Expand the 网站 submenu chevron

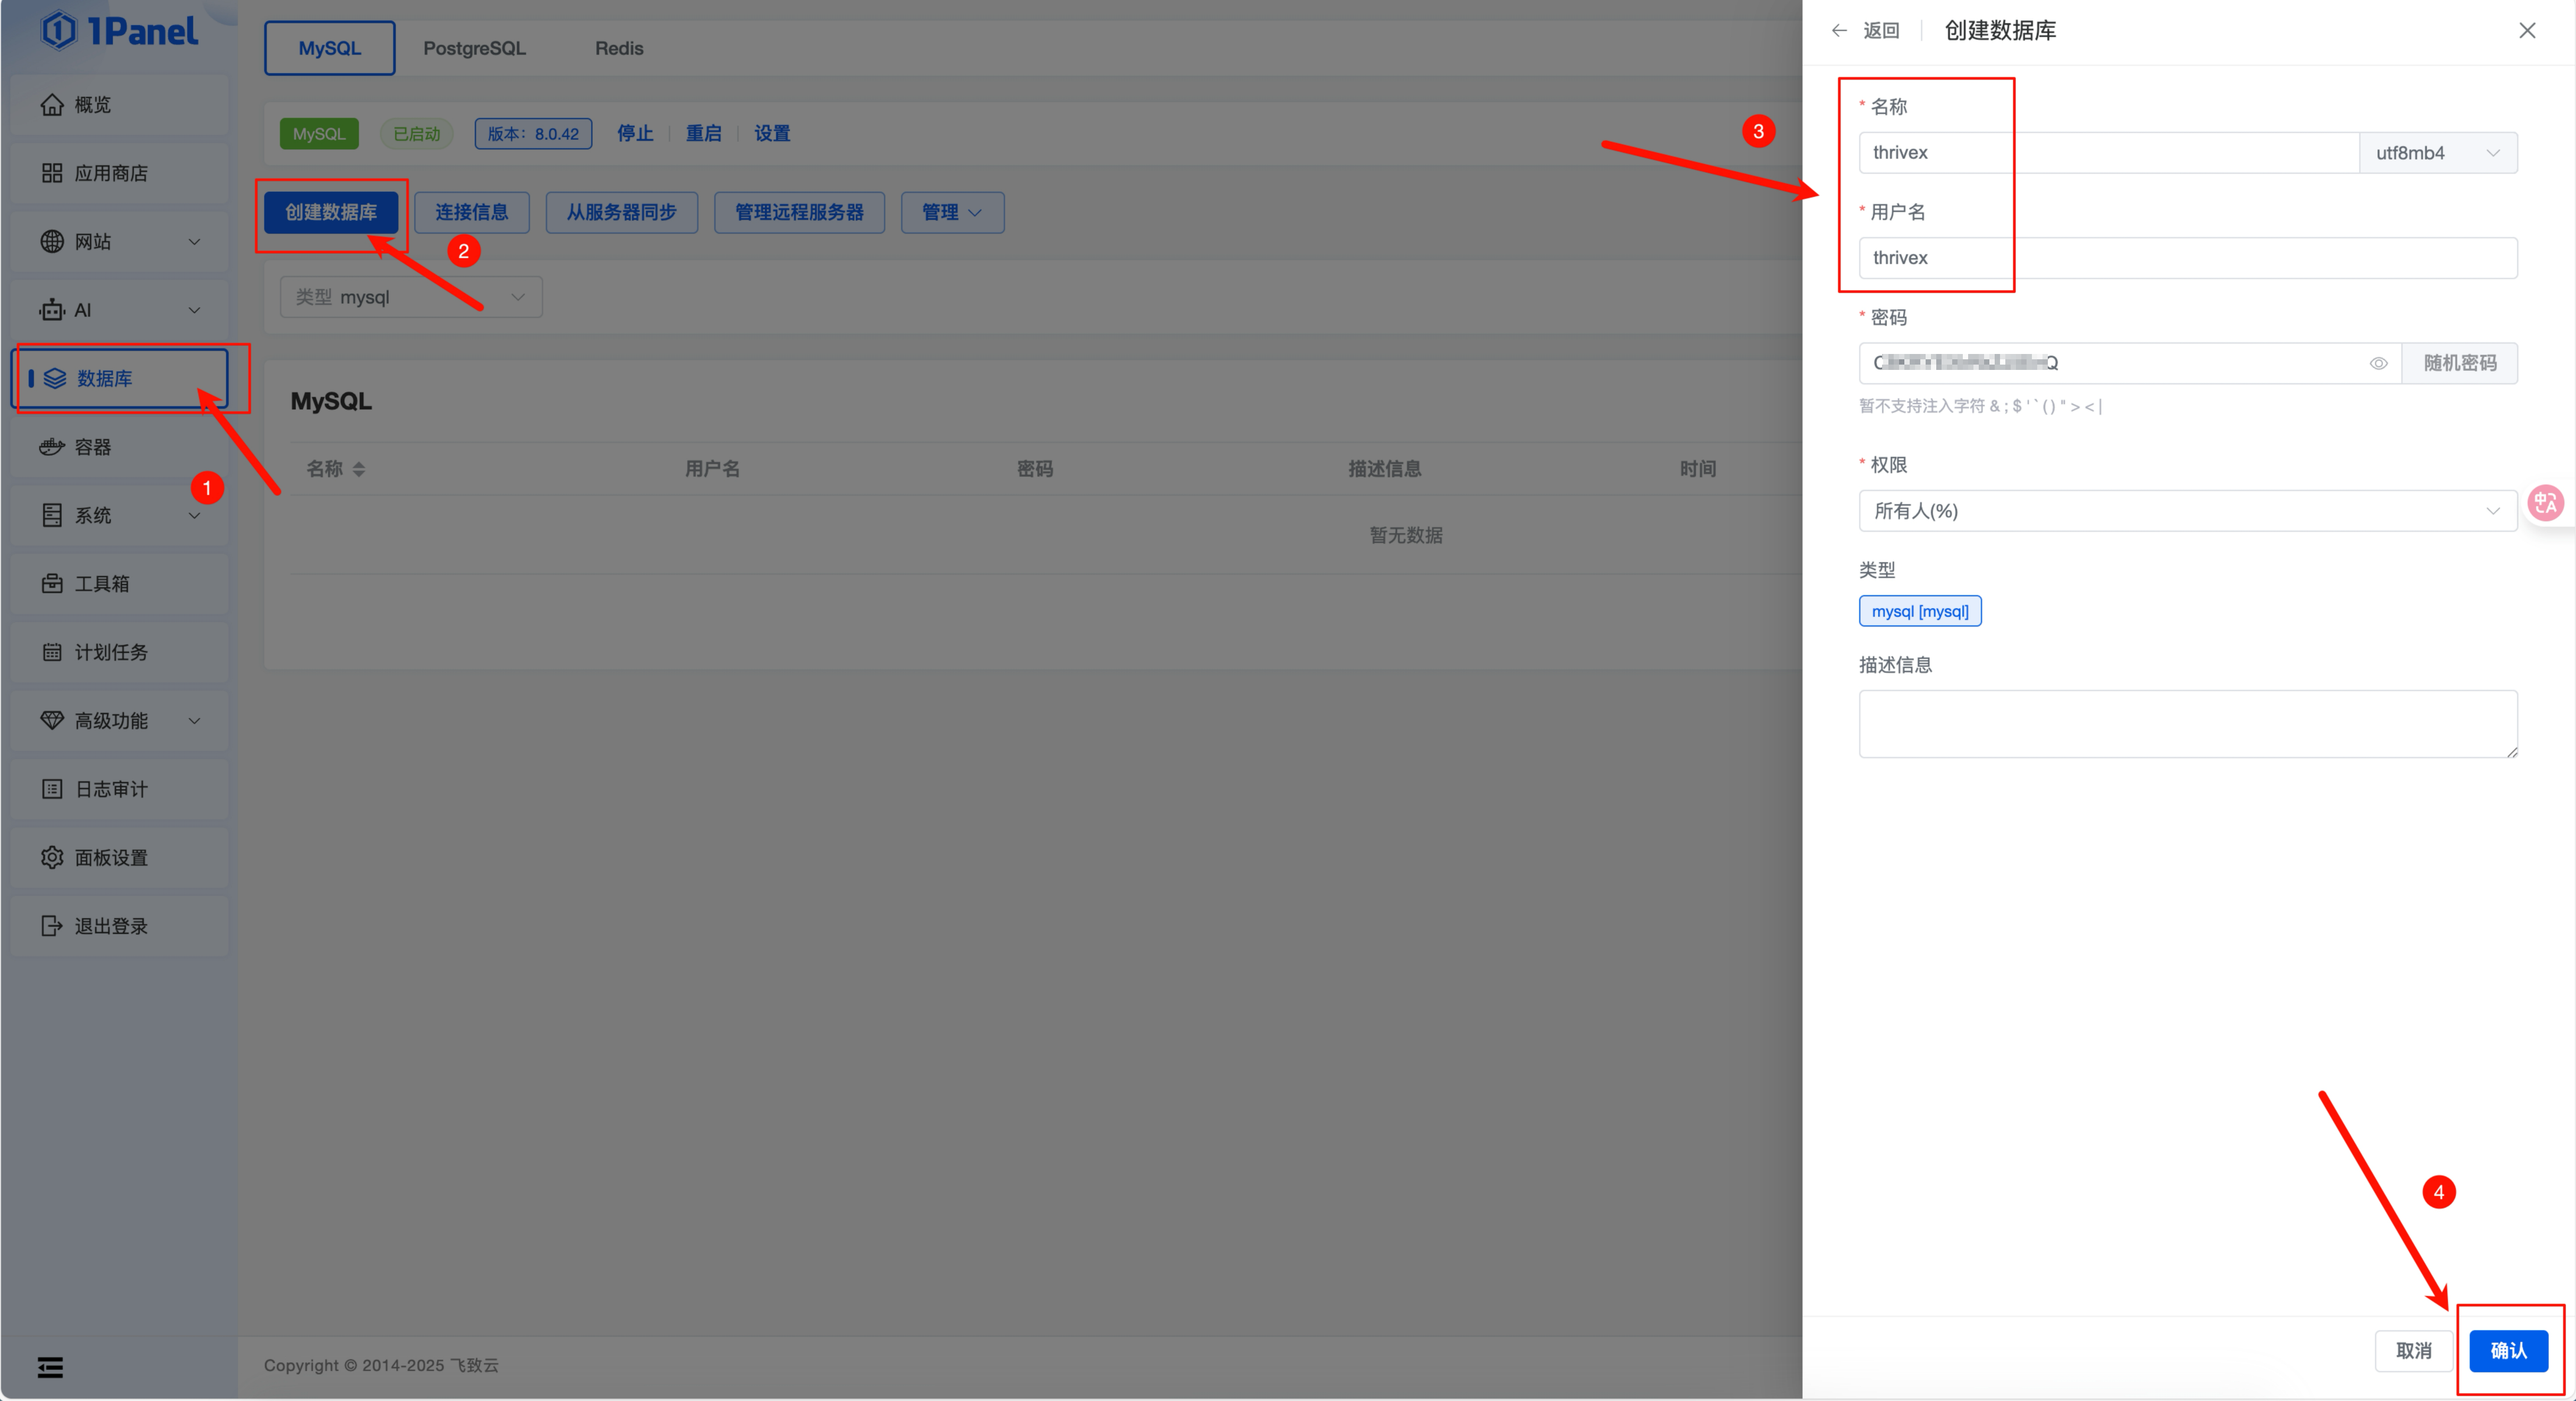click(x=195, y=242)
